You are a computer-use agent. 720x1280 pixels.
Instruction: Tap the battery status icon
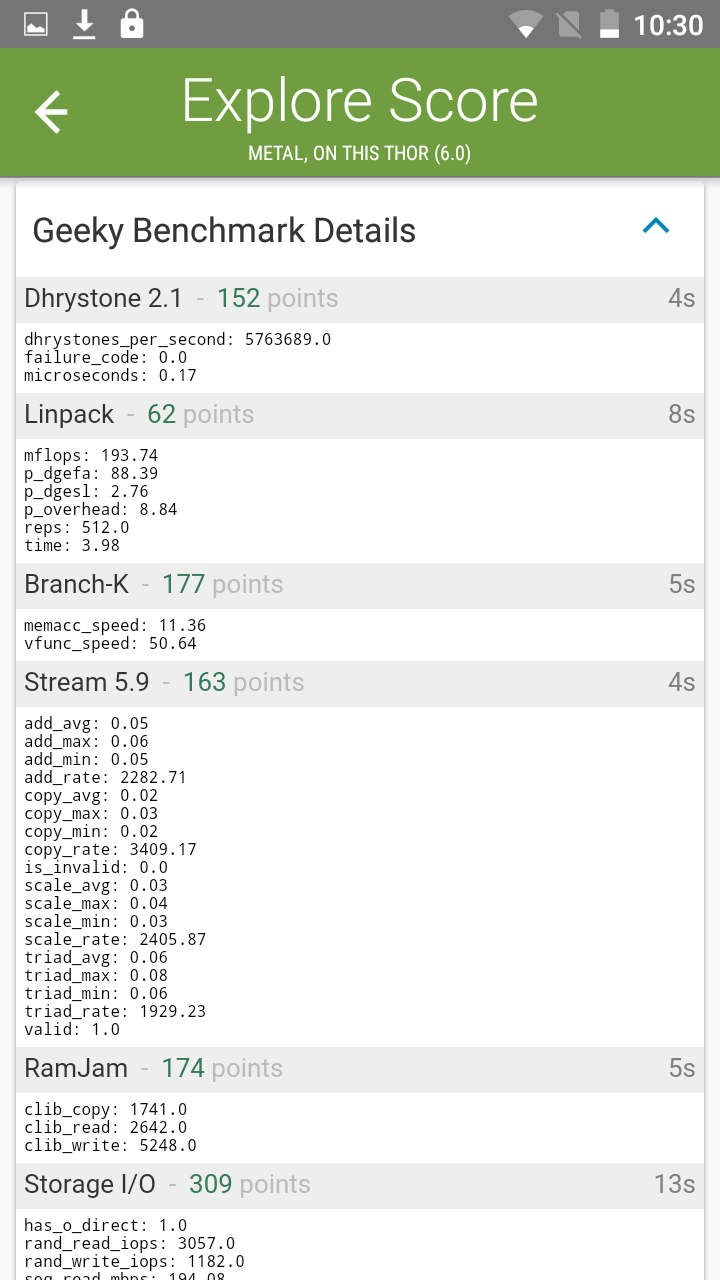click(608, 24)
